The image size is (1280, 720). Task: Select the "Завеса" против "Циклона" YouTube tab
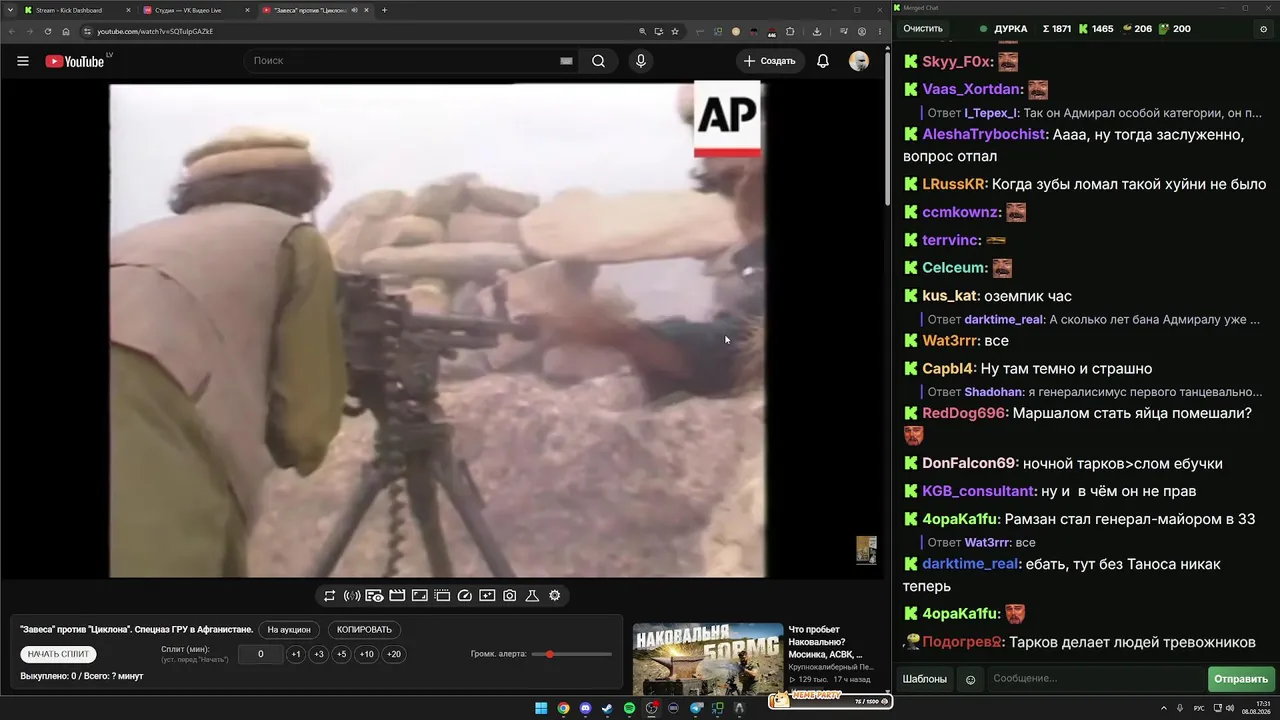(x=316, y=10)
